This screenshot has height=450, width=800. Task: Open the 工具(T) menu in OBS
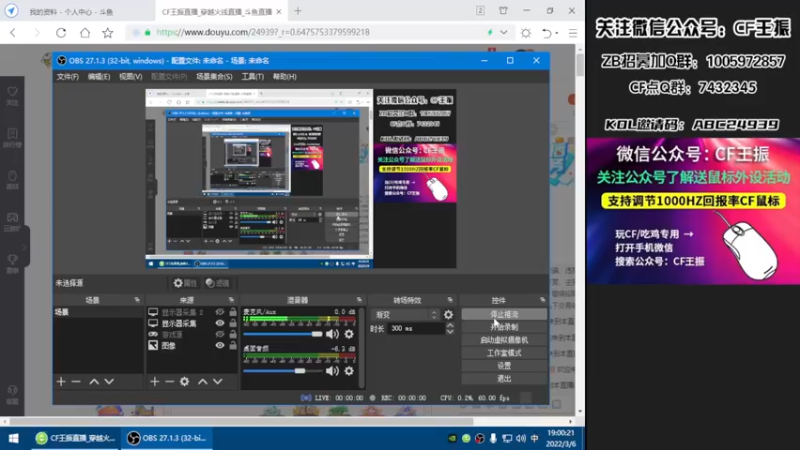[253, 77]
